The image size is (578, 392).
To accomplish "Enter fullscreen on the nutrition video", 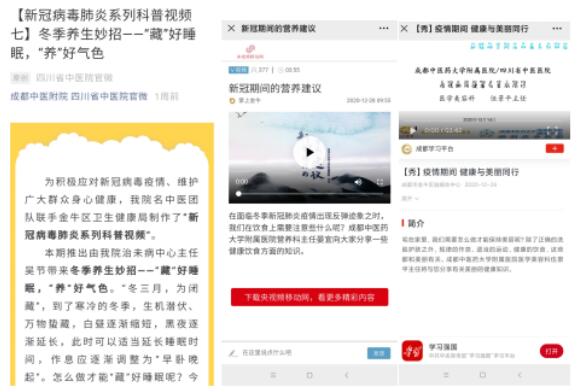I will [x=380, y=182].
